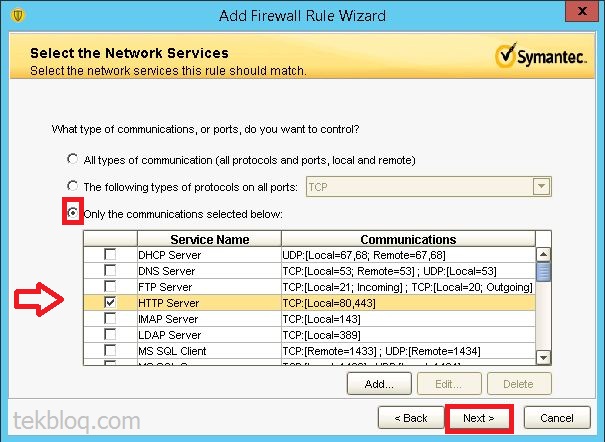Viewport: 605px width, 442px height.
Task: Click the Service Name column header
Action: [210, 239]
